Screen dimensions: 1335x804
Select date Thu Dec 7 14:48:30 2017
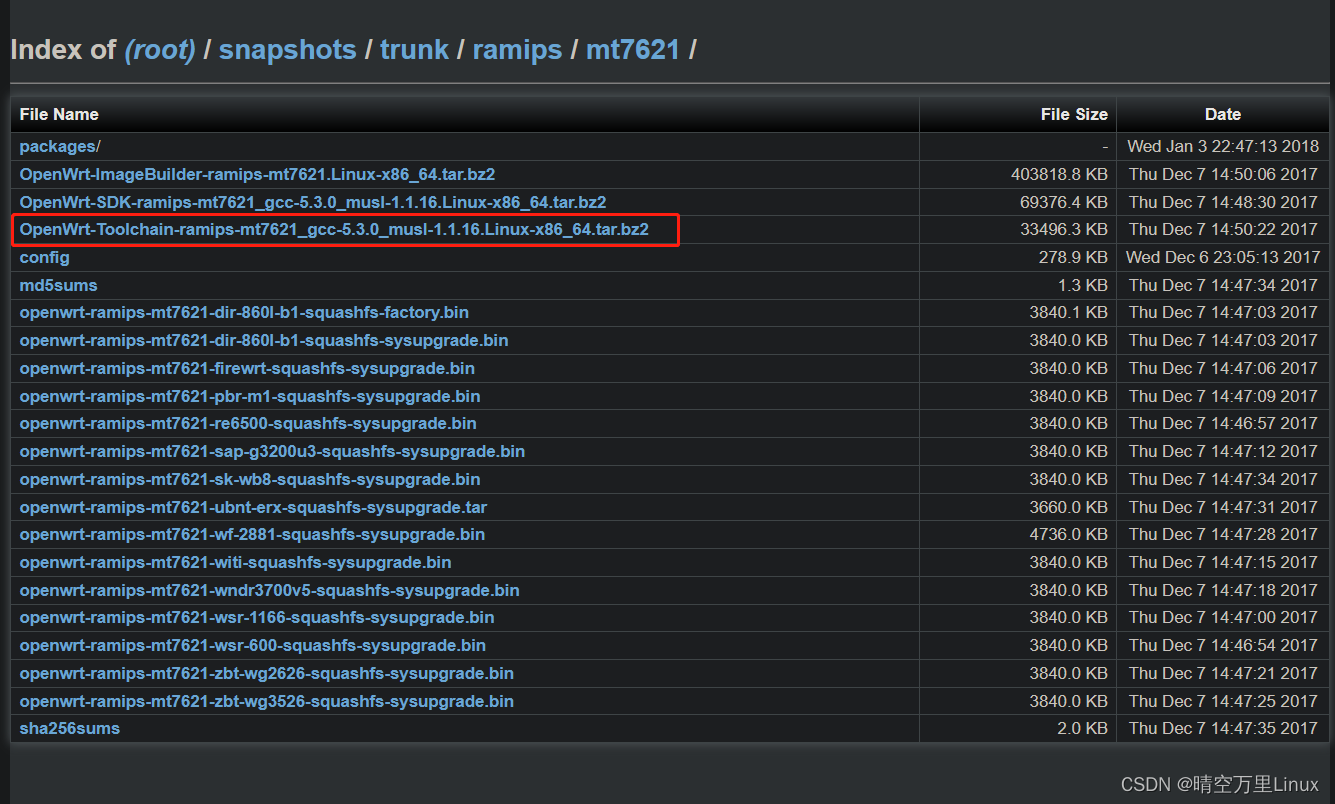point(1223,202)
